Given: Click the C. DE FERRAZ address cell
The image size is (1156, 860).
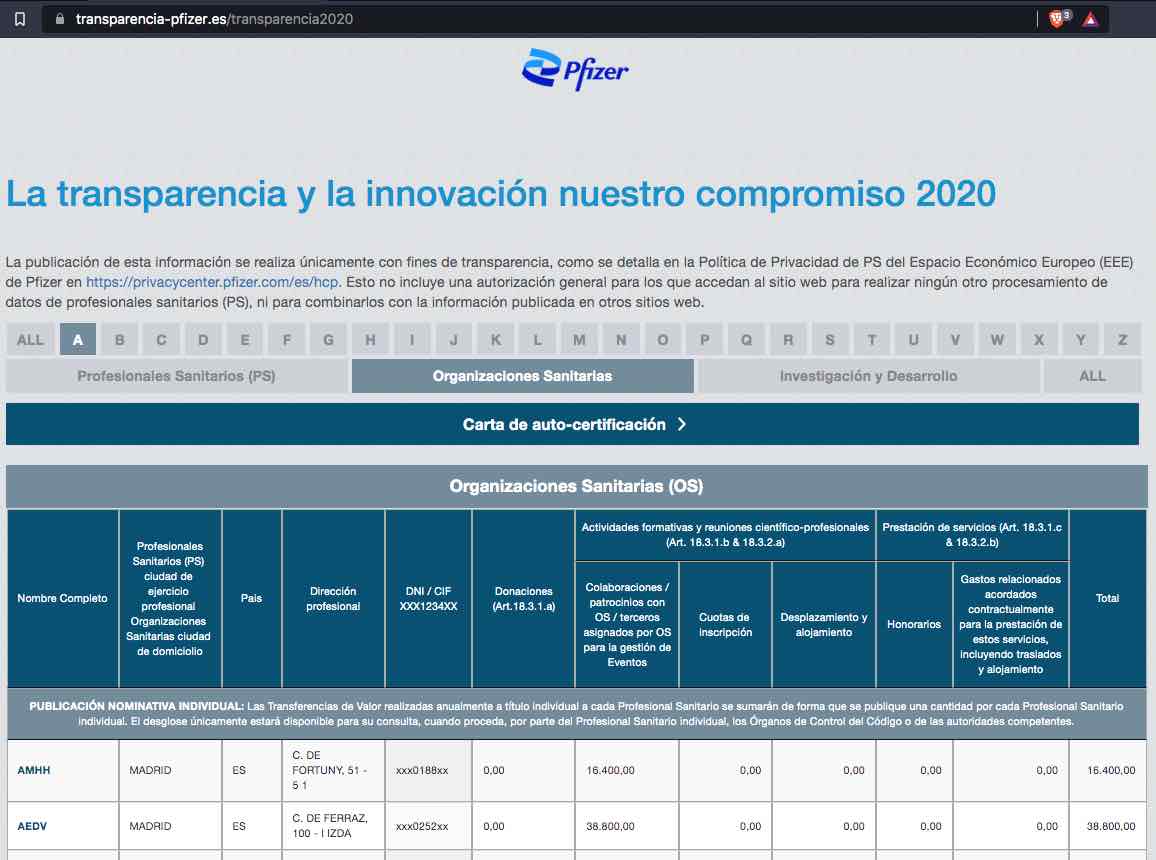Looking at the screenshot, I should click(333, 826).
